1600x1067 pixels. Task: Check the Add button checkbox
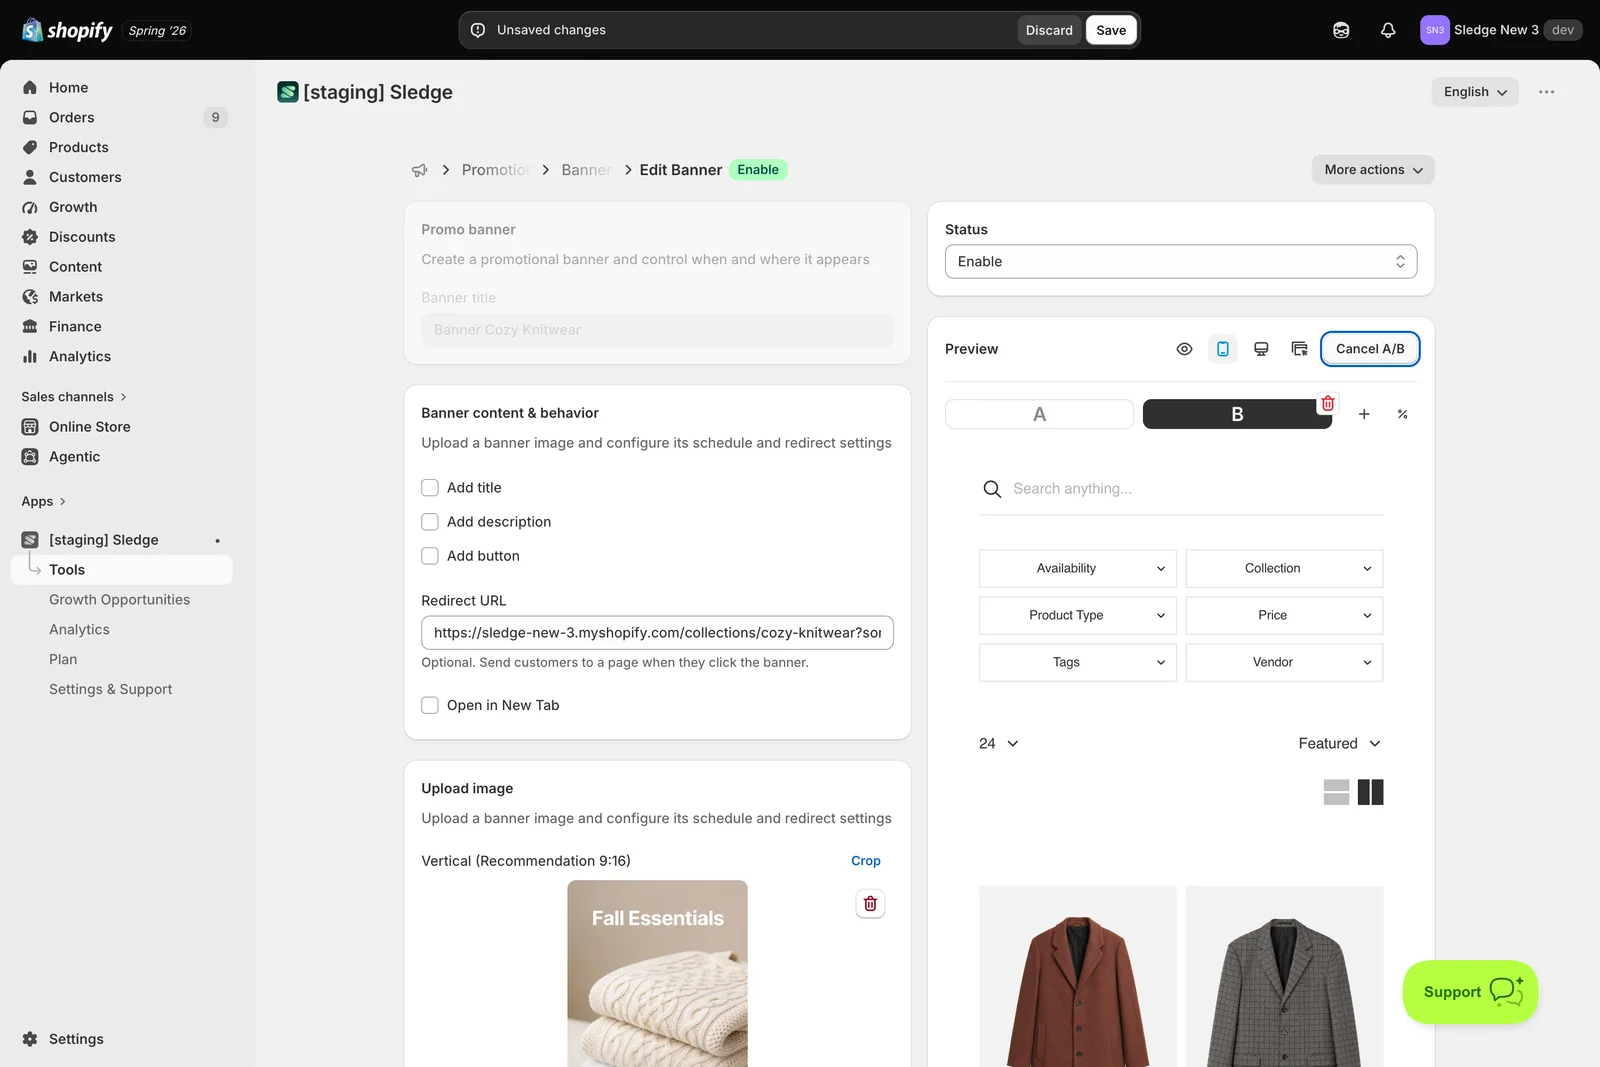[430, 556]
